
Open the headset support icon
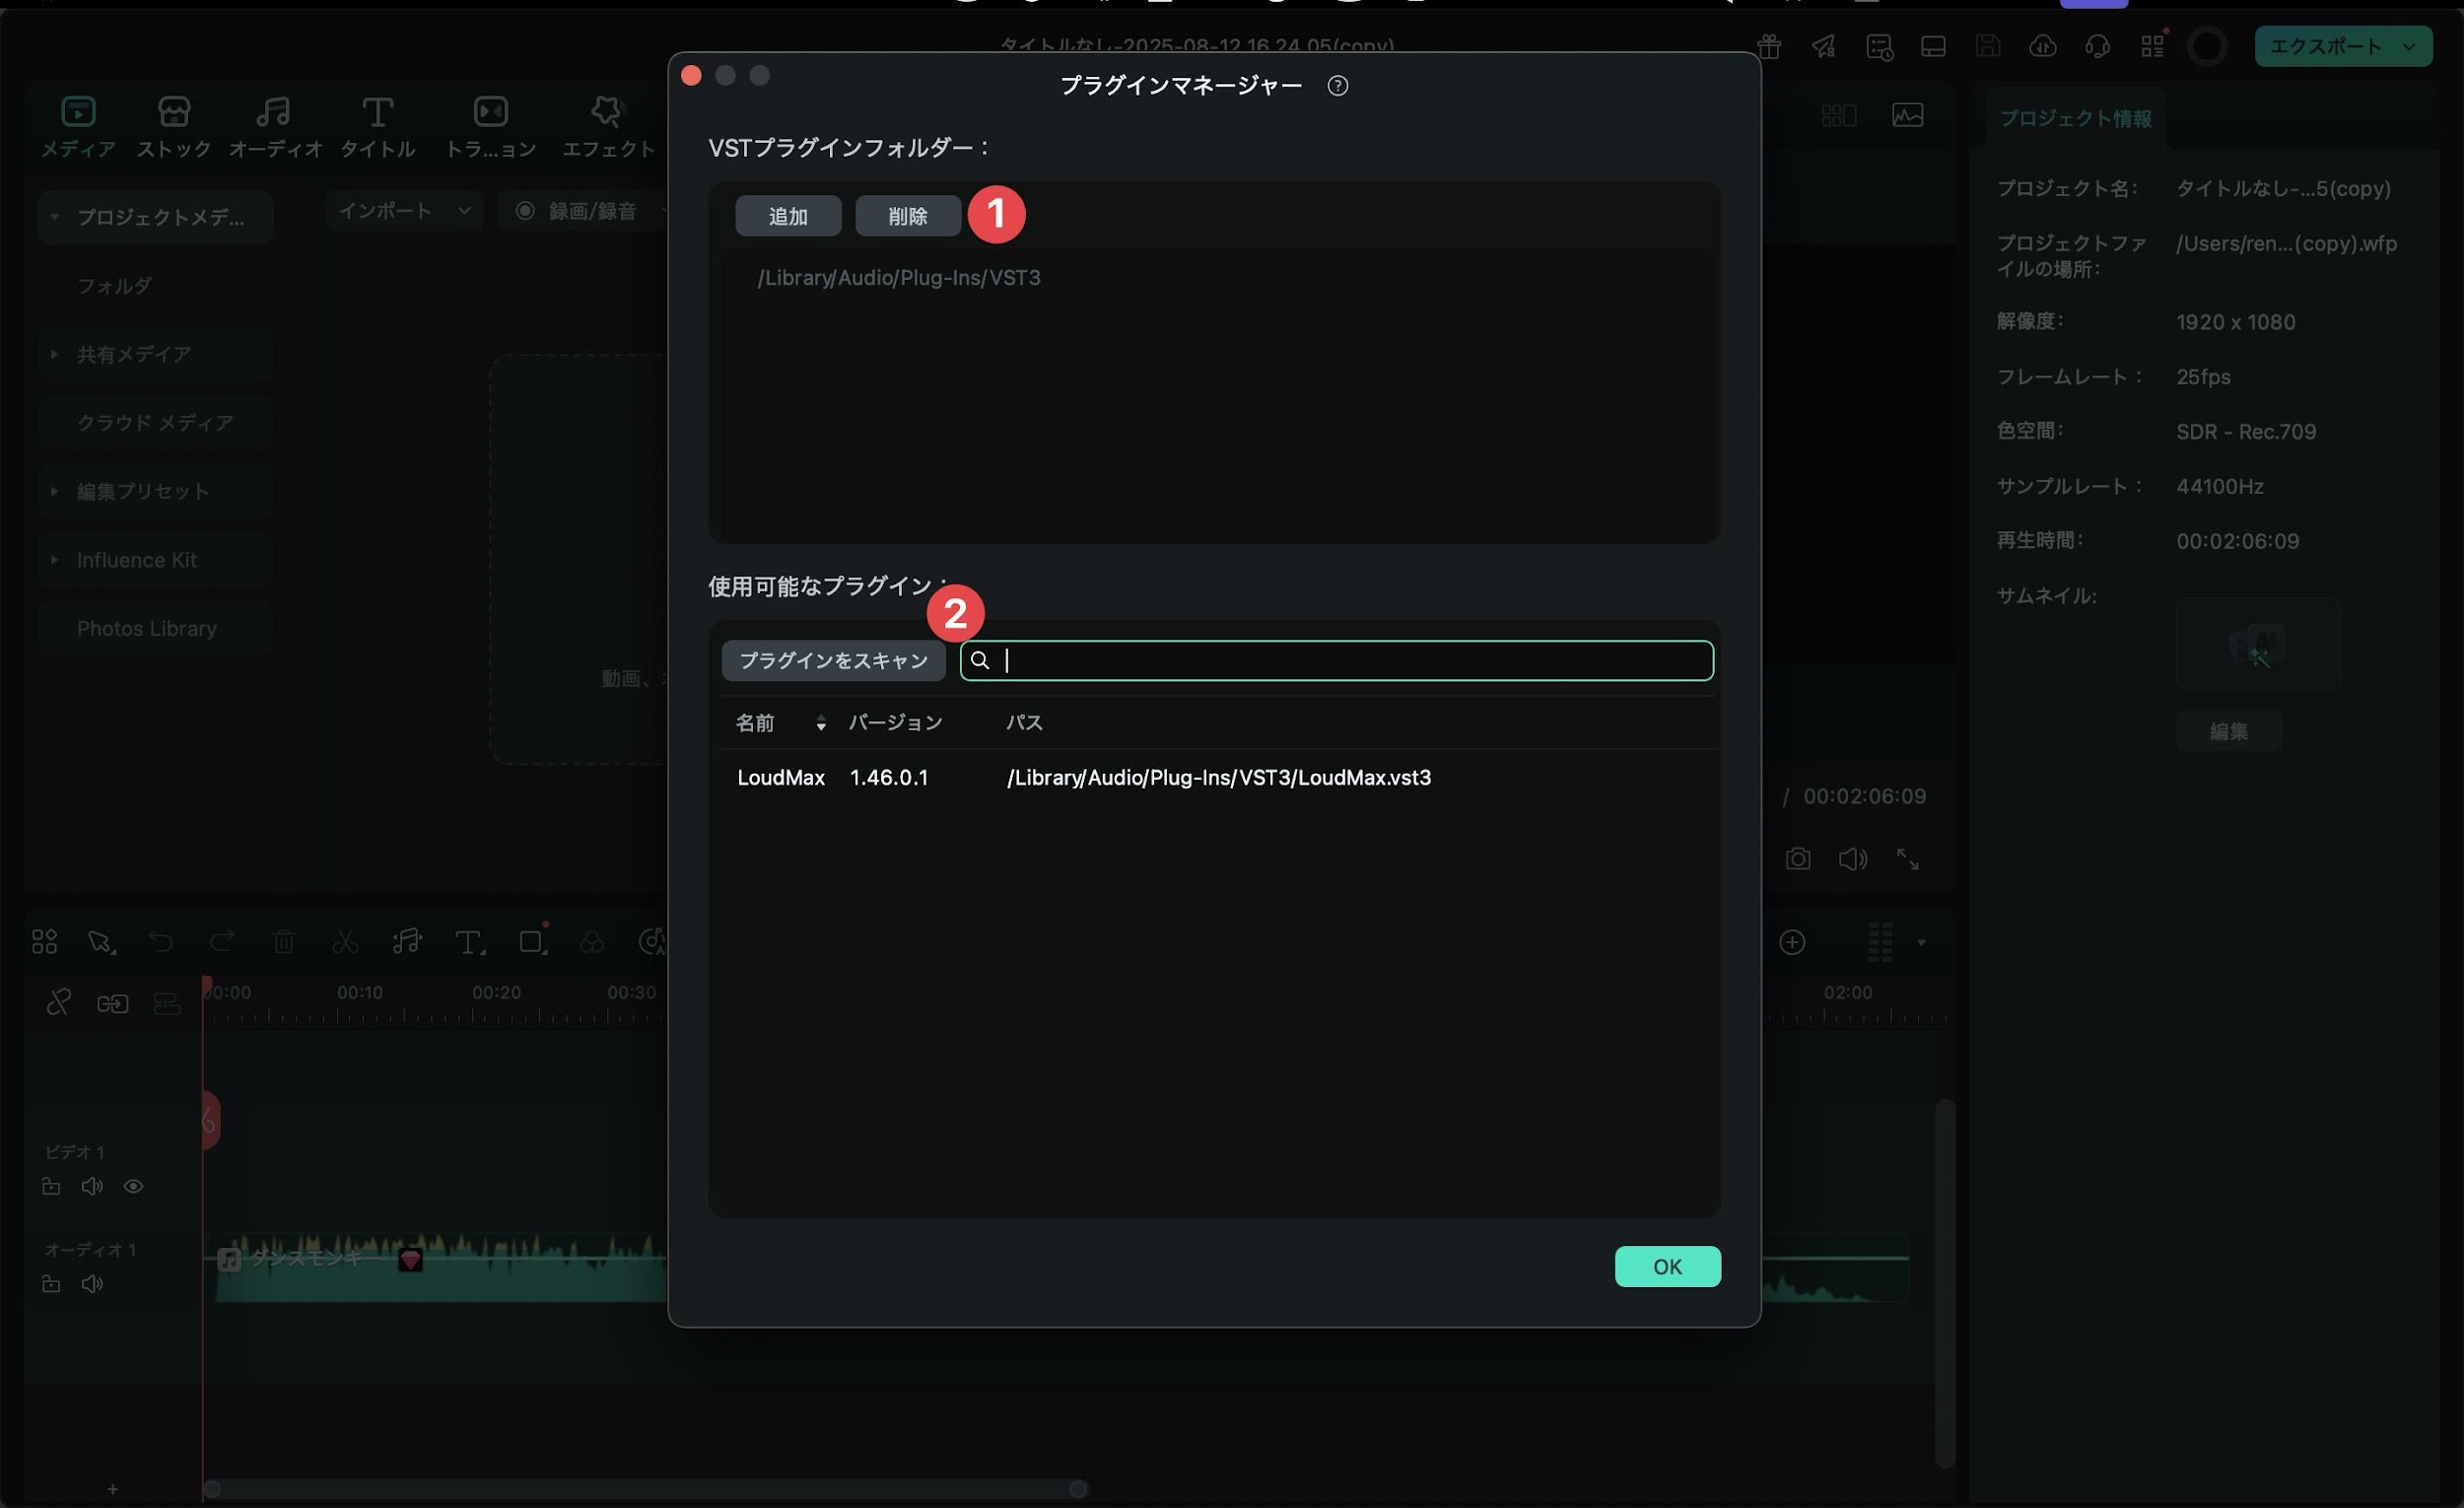(x=2097, y=46)
